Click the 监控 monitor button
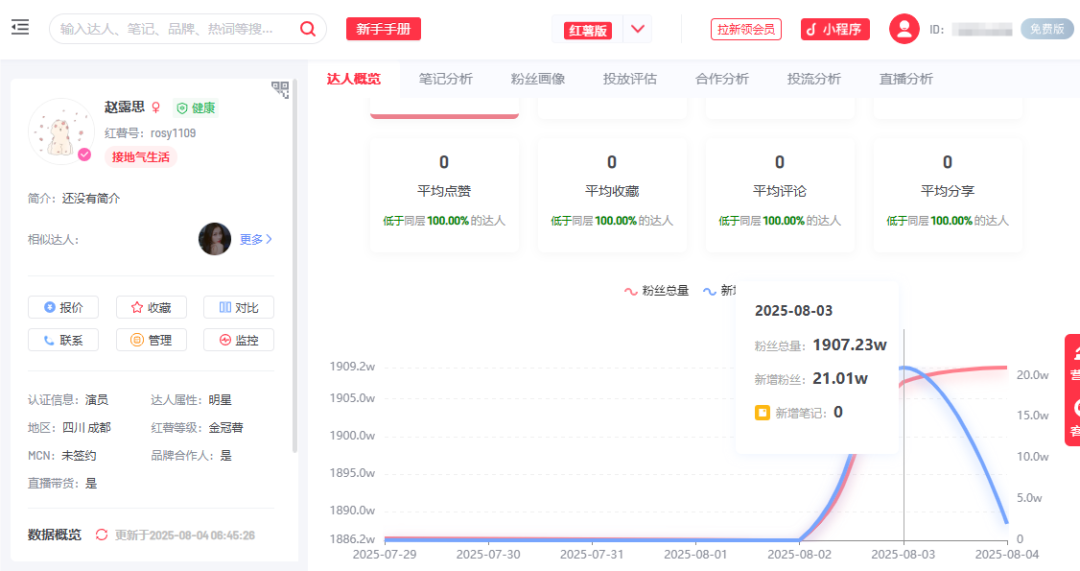This screenshot has width=1080, height=571. (238, 340)
